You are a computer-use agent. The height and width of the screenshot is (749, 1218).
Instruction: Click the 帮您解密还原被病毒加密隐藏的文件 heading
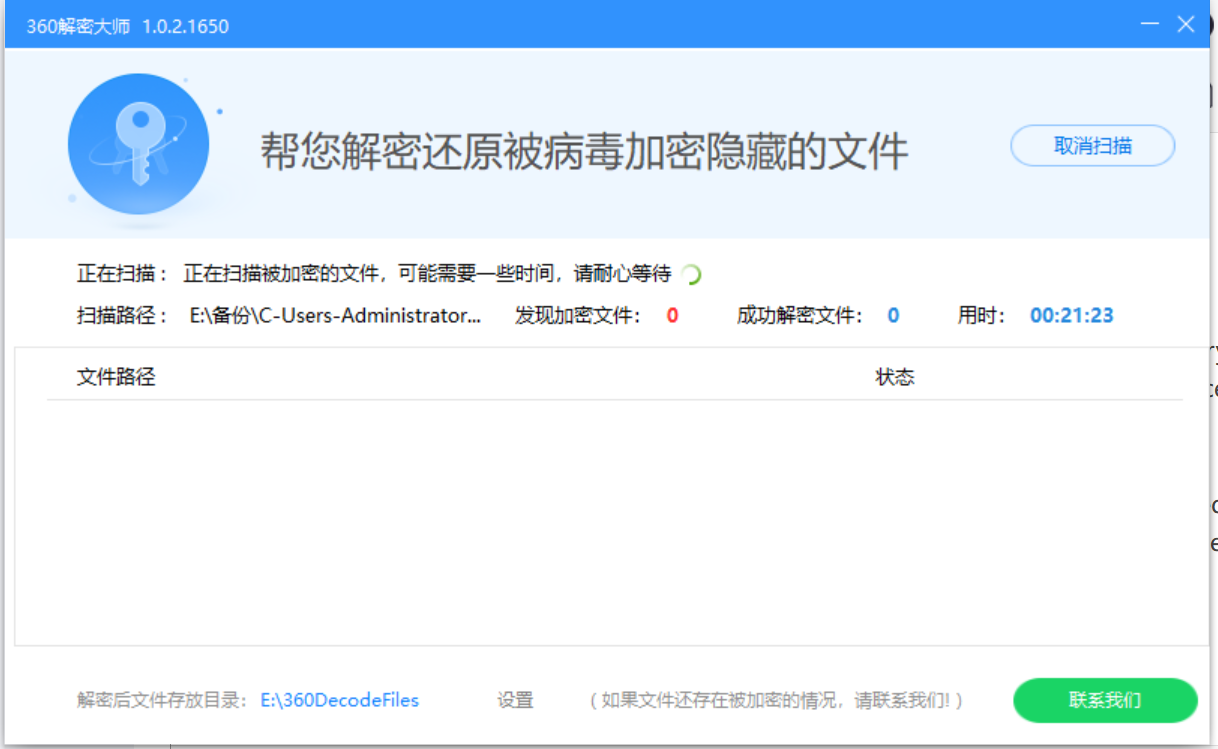click(584, 152)
